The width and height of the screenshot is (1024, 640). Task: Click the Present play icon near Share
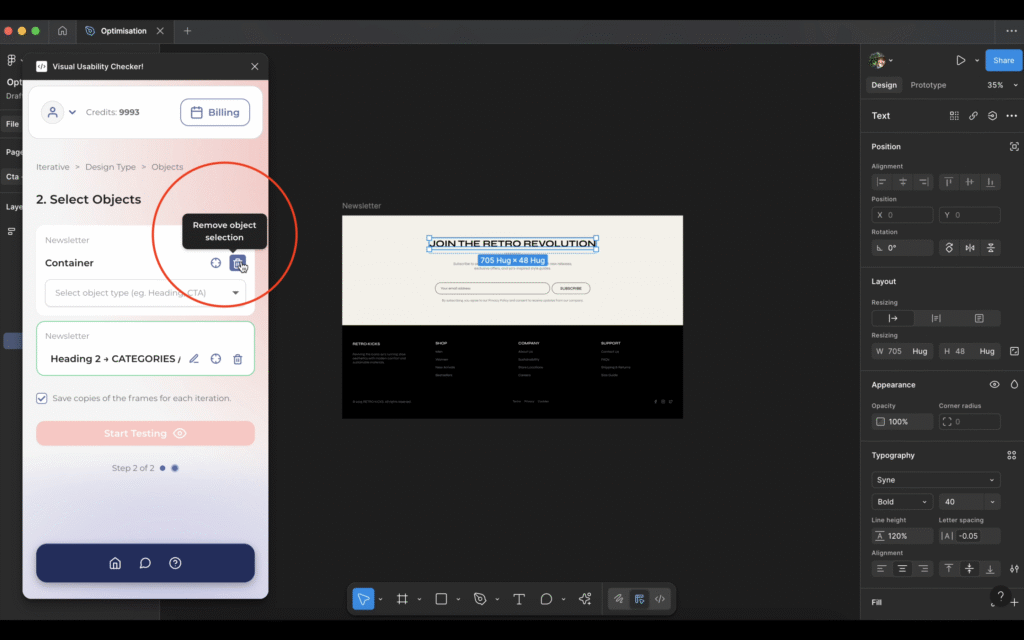click(x=960, y=60)
